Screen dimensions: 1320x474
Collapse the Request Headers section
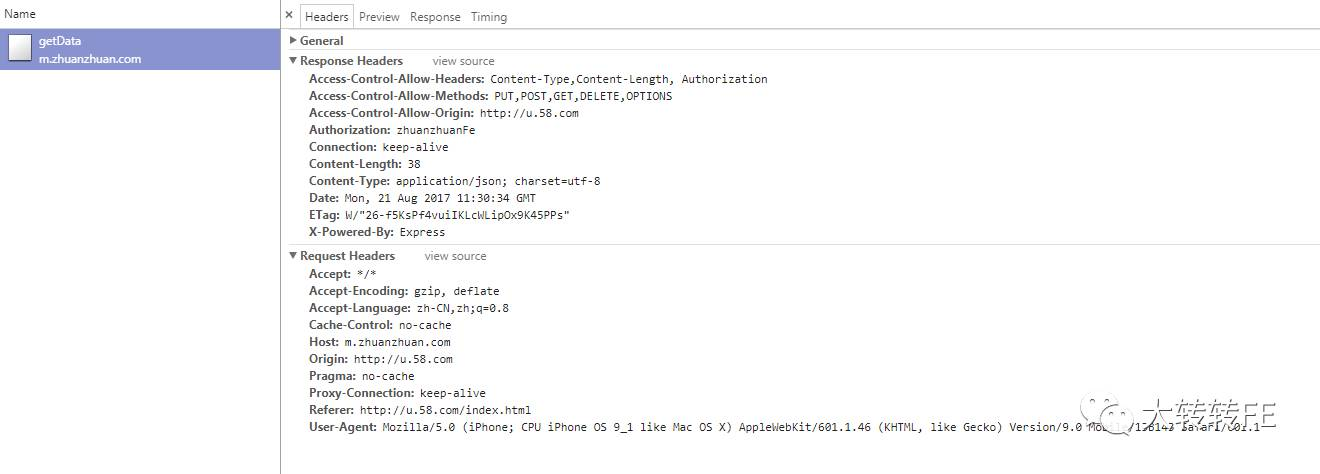point(293,256)
